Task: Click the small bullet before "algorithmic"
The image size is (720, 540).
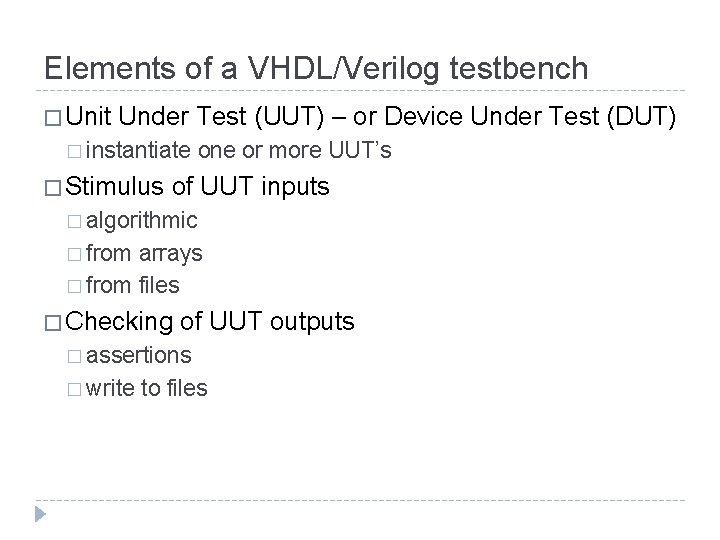Action: click(x=76, y=220)
